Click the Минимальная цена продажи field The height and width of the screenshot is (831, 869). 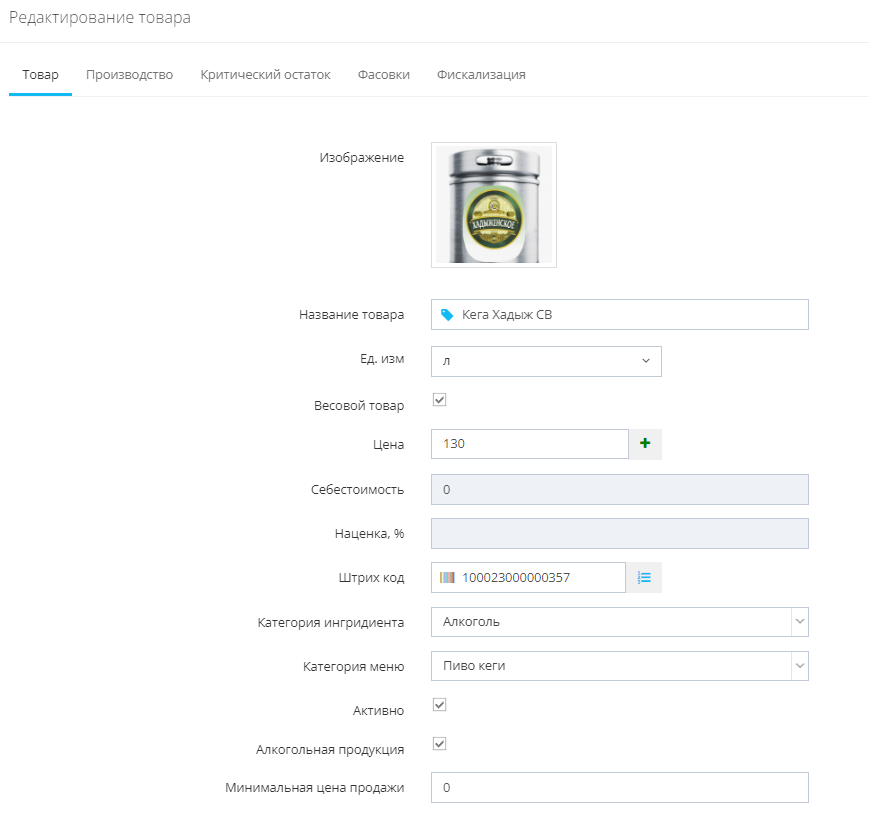pyautogui.click(x=618, y=787)
